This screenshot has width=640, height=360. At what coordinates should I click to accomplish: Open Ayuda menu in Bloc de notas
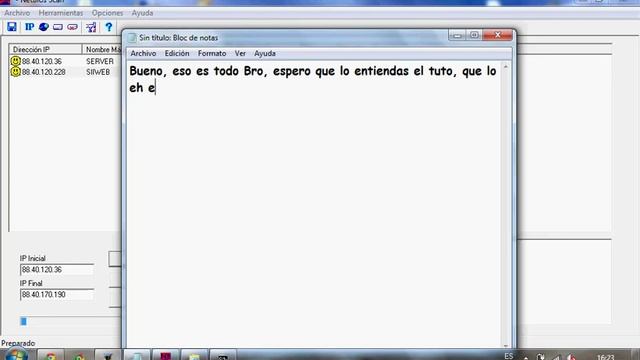pyautogui.click(x=265, y=53)
